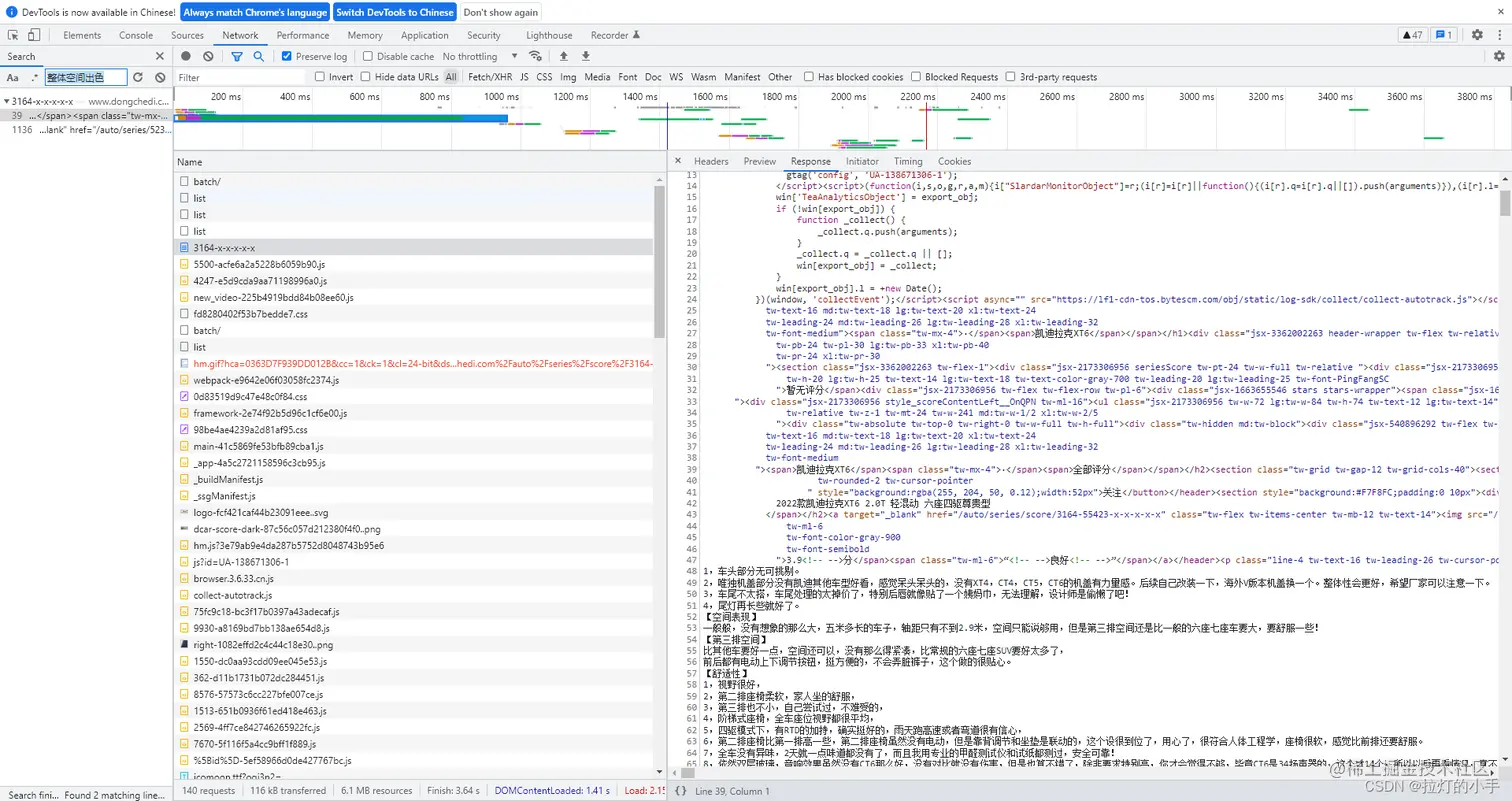Click the response pane vertical scrollbar

(x=1505, y=203)
